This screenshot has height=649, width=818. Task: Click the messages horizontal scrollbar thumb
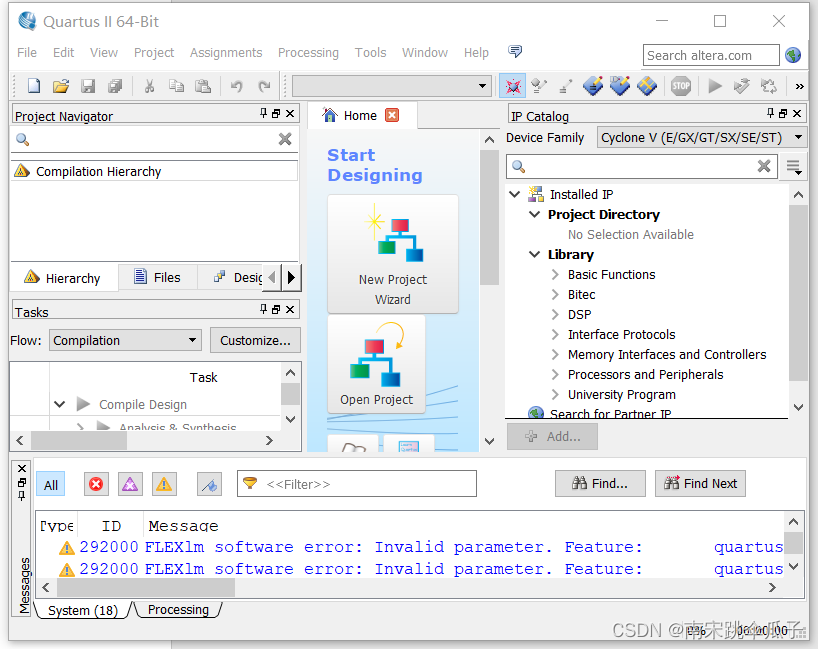point(146,587)
